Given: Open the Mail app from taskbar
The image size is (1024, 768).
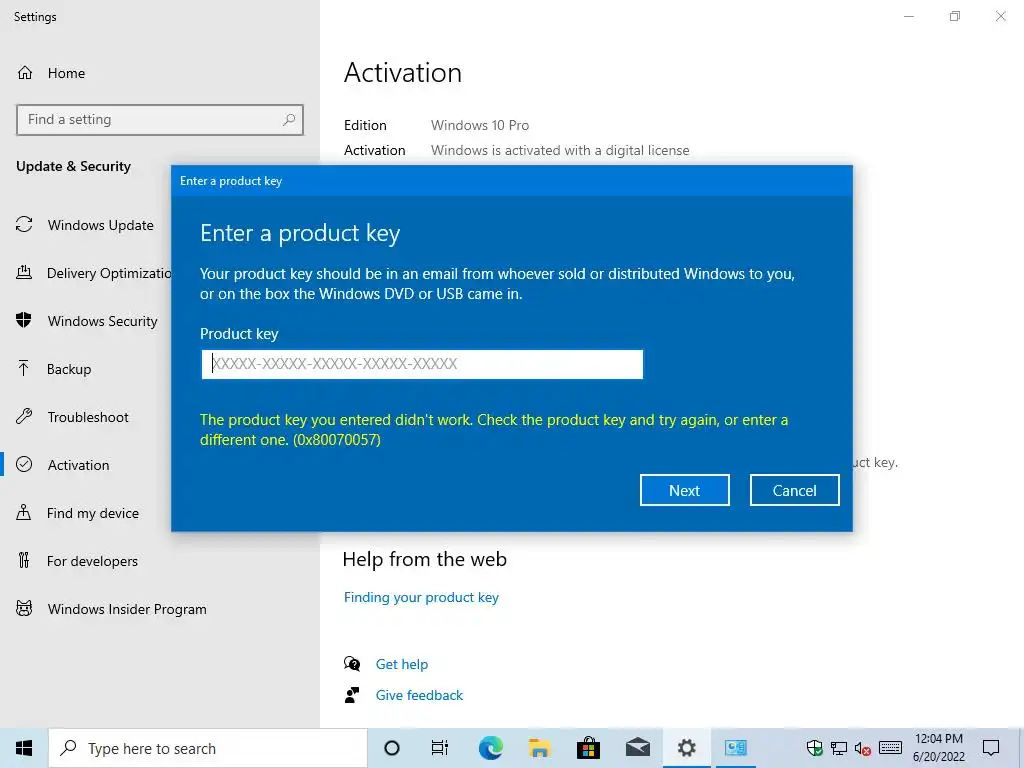Looking at the screenshot, I should click(x=637, y=748).
